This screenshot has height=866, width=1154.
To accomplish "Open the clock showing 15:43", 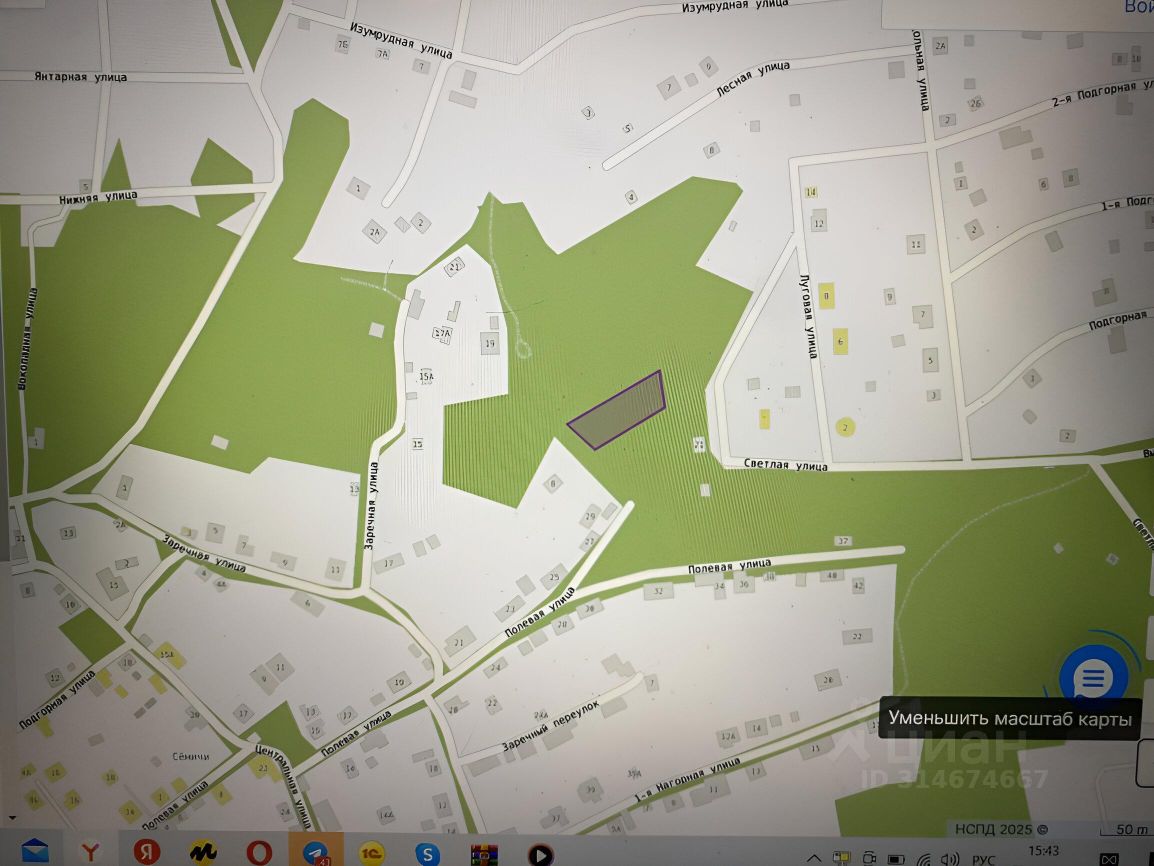I will click(x=1044, y=851).
